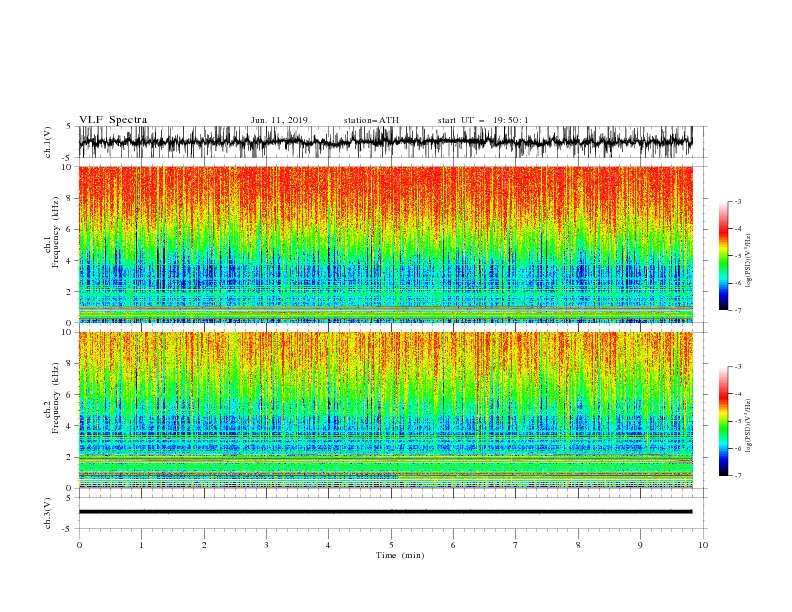Viewport: 792px width, 612px height.
Task: Click the '-7' label on ch.2 colorbar
Action: coord(737,476)
